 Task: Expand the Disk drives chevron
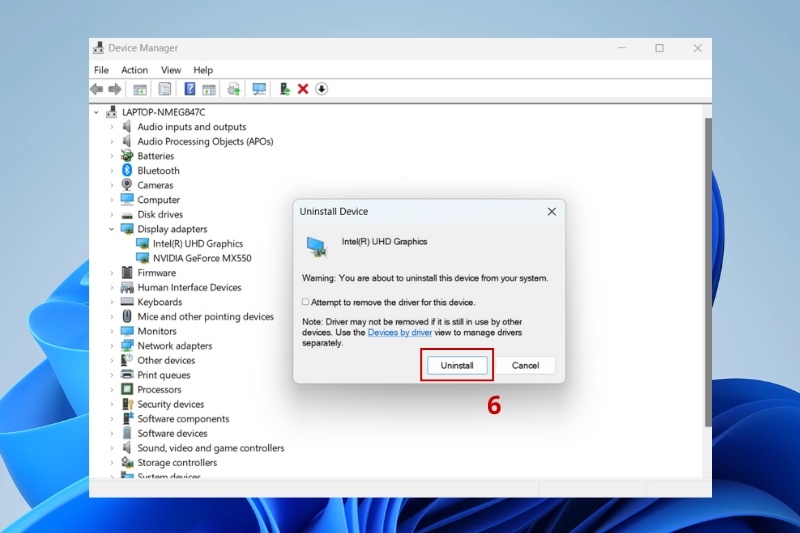(112, 214)
